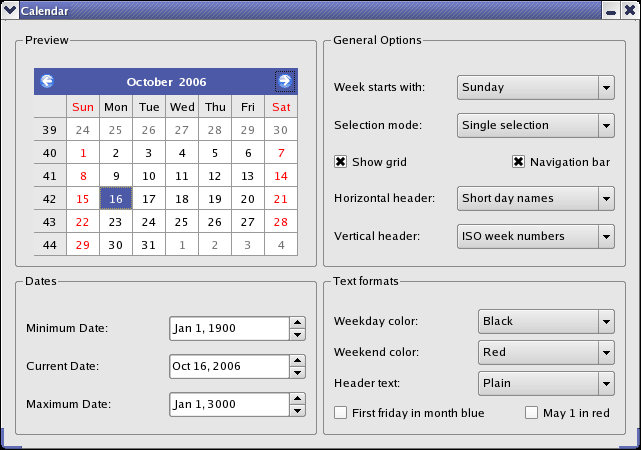The height and width of the screenshot is (450, 641).
Task: Disable the Show grid checkbox
Action: [341, 162]
